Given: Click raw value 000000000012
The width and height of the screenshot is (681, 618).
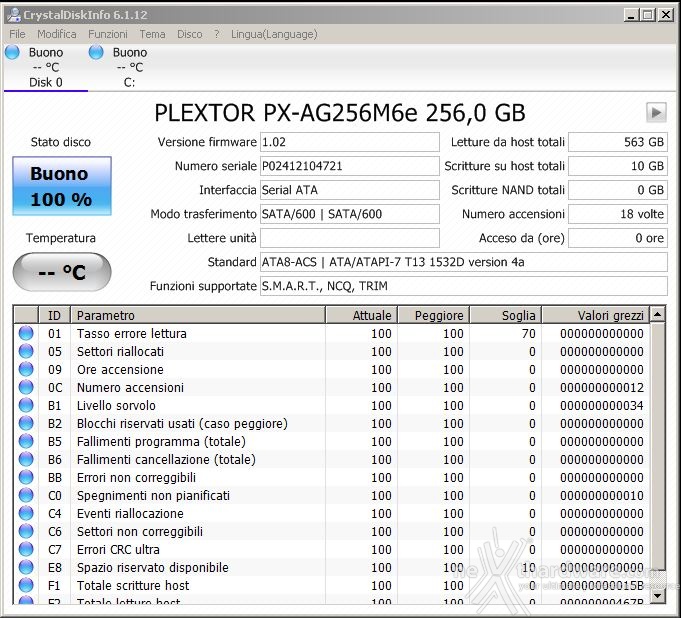Looking at the screenshot, I should coord(602,387).
